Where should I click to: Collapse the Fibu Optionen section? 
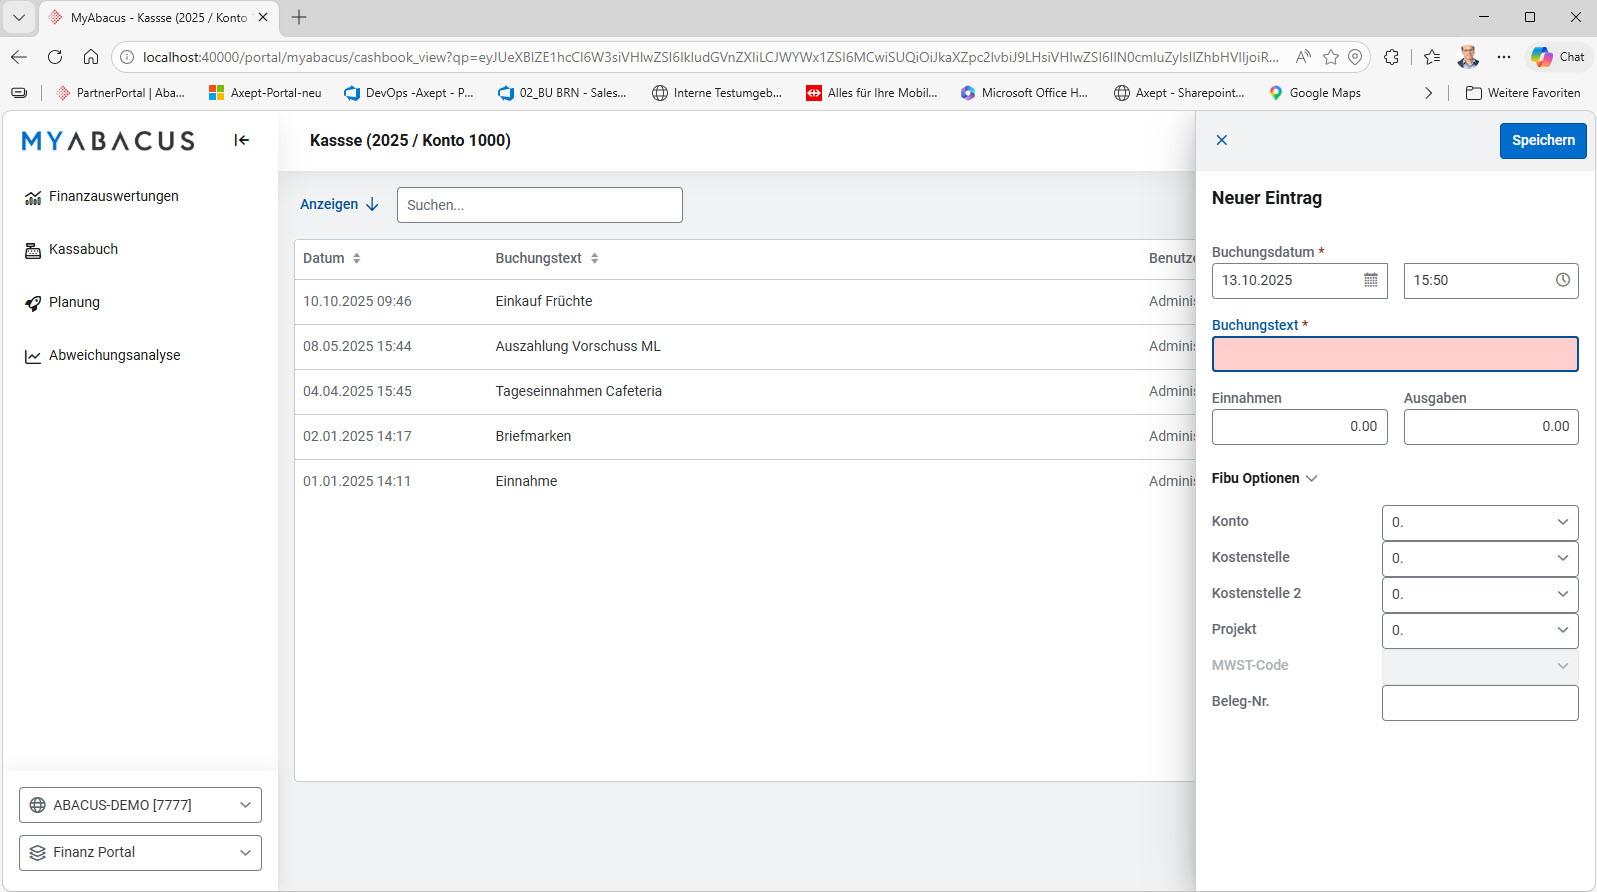[1264, 478]
